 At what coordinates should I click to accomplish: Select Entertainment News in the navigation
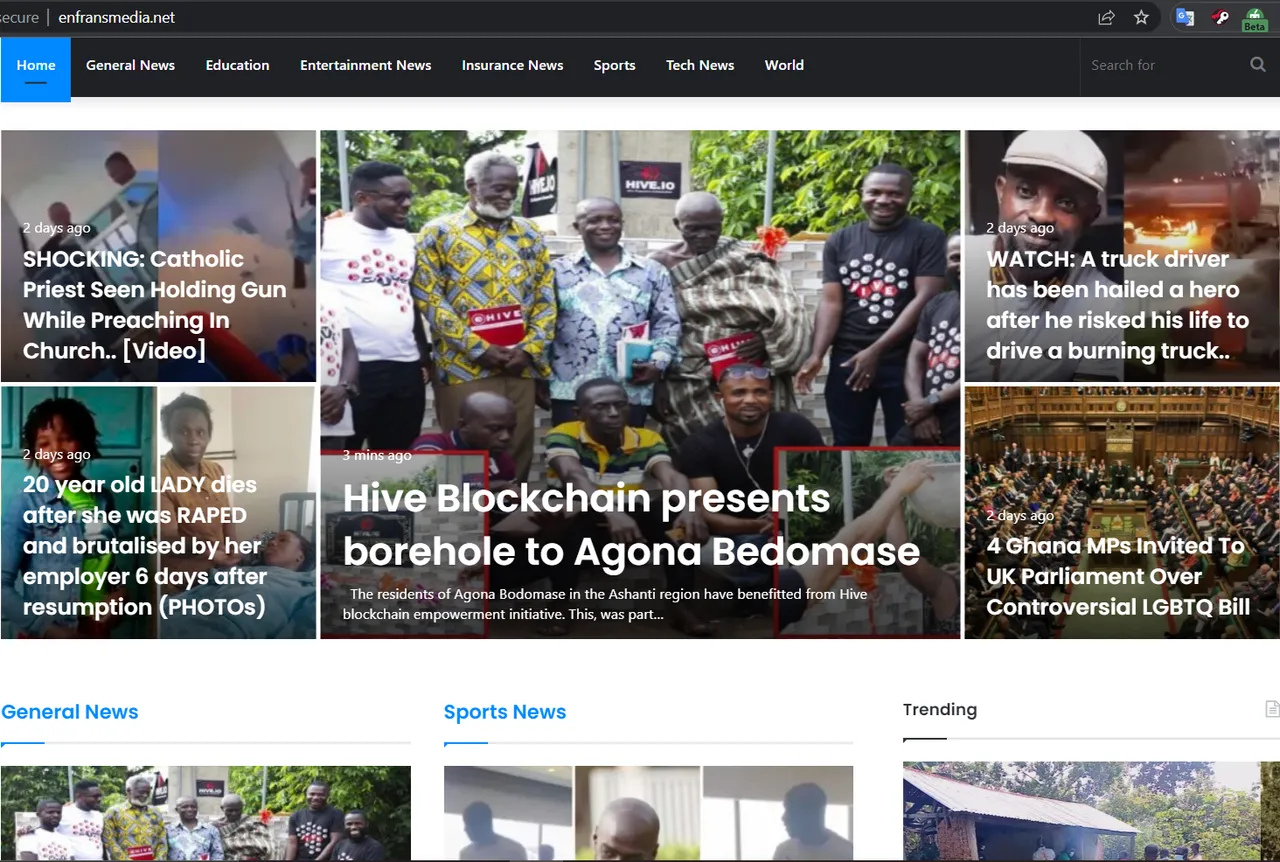tap(366, 65)
